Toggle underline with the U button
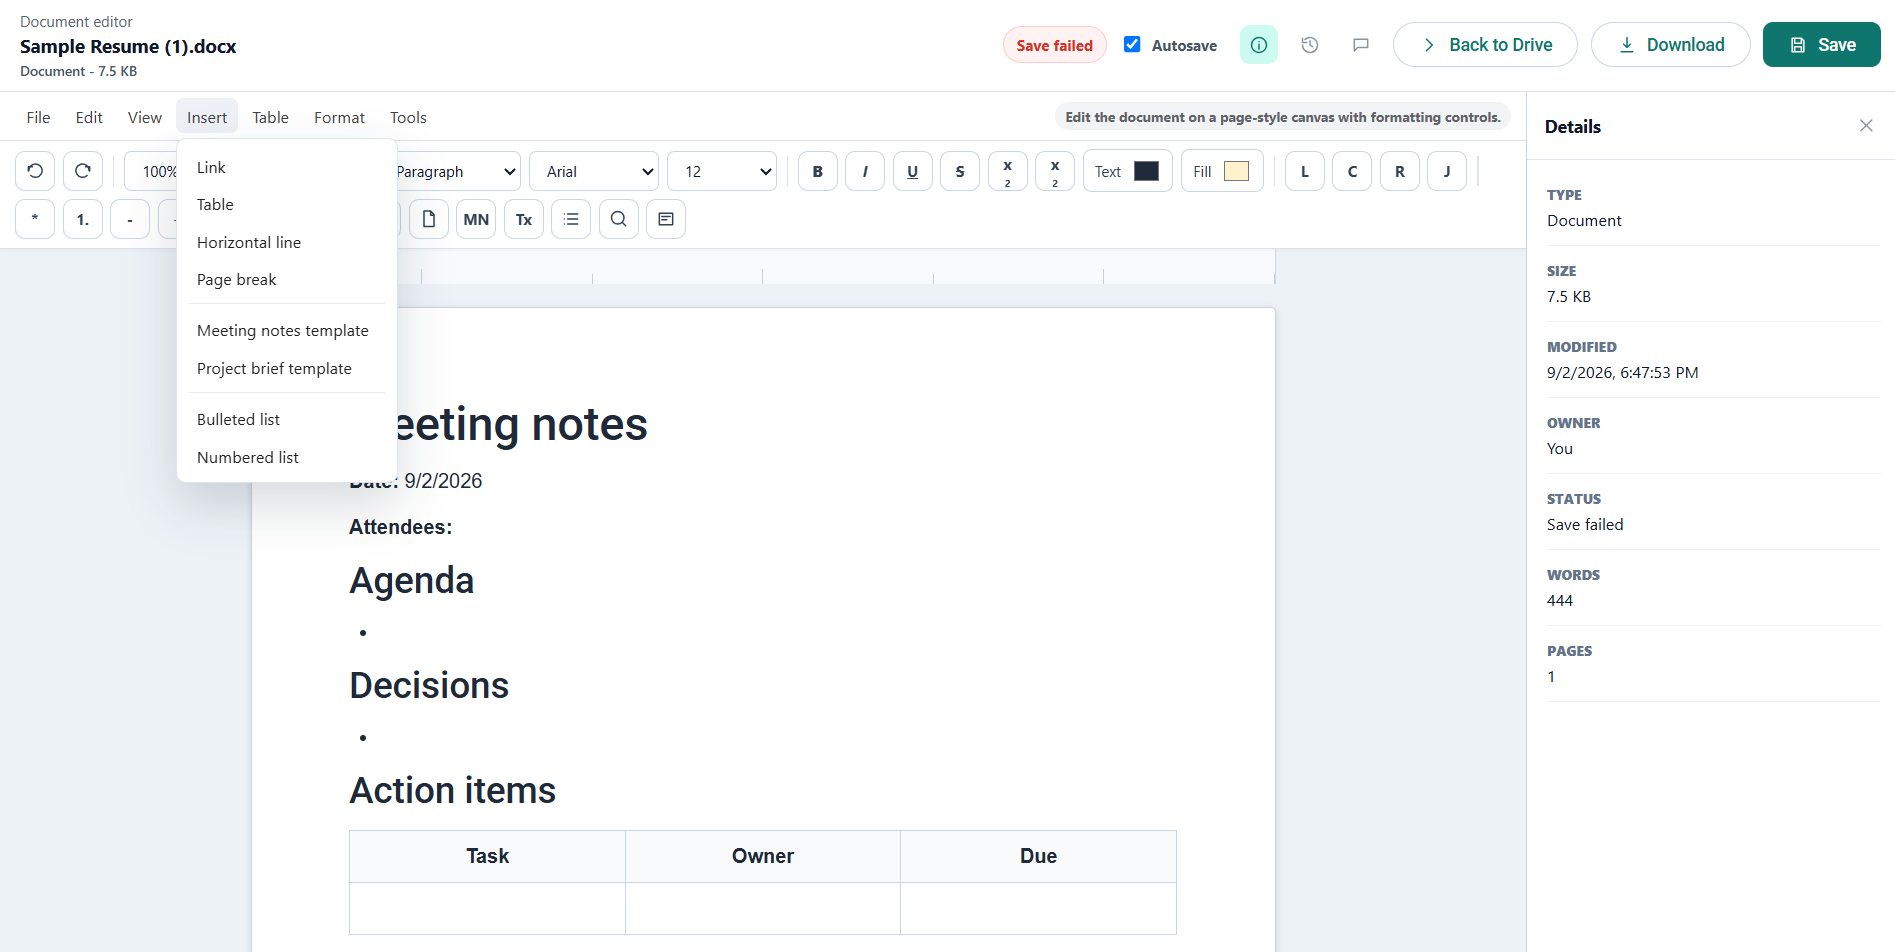The width and height of the screenshot is (1895, 952). pos(913,171)
